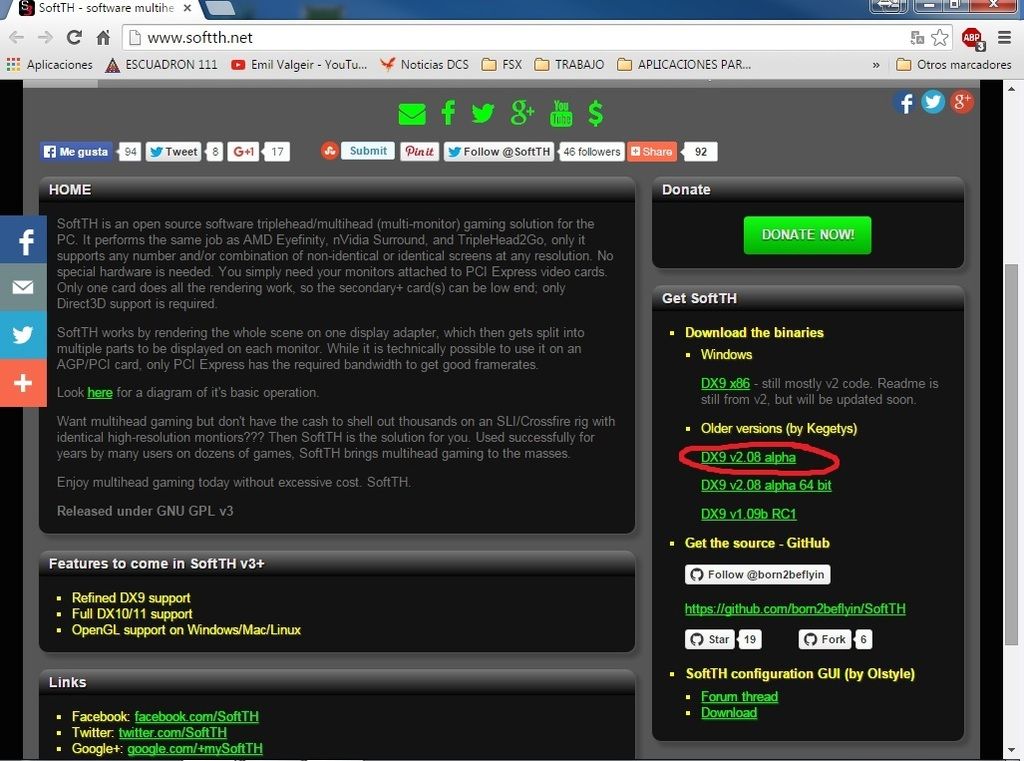Screen dimensions: 1024x761
Task: Expand the TRABAJO bookmarks folder
Action: 569,65
